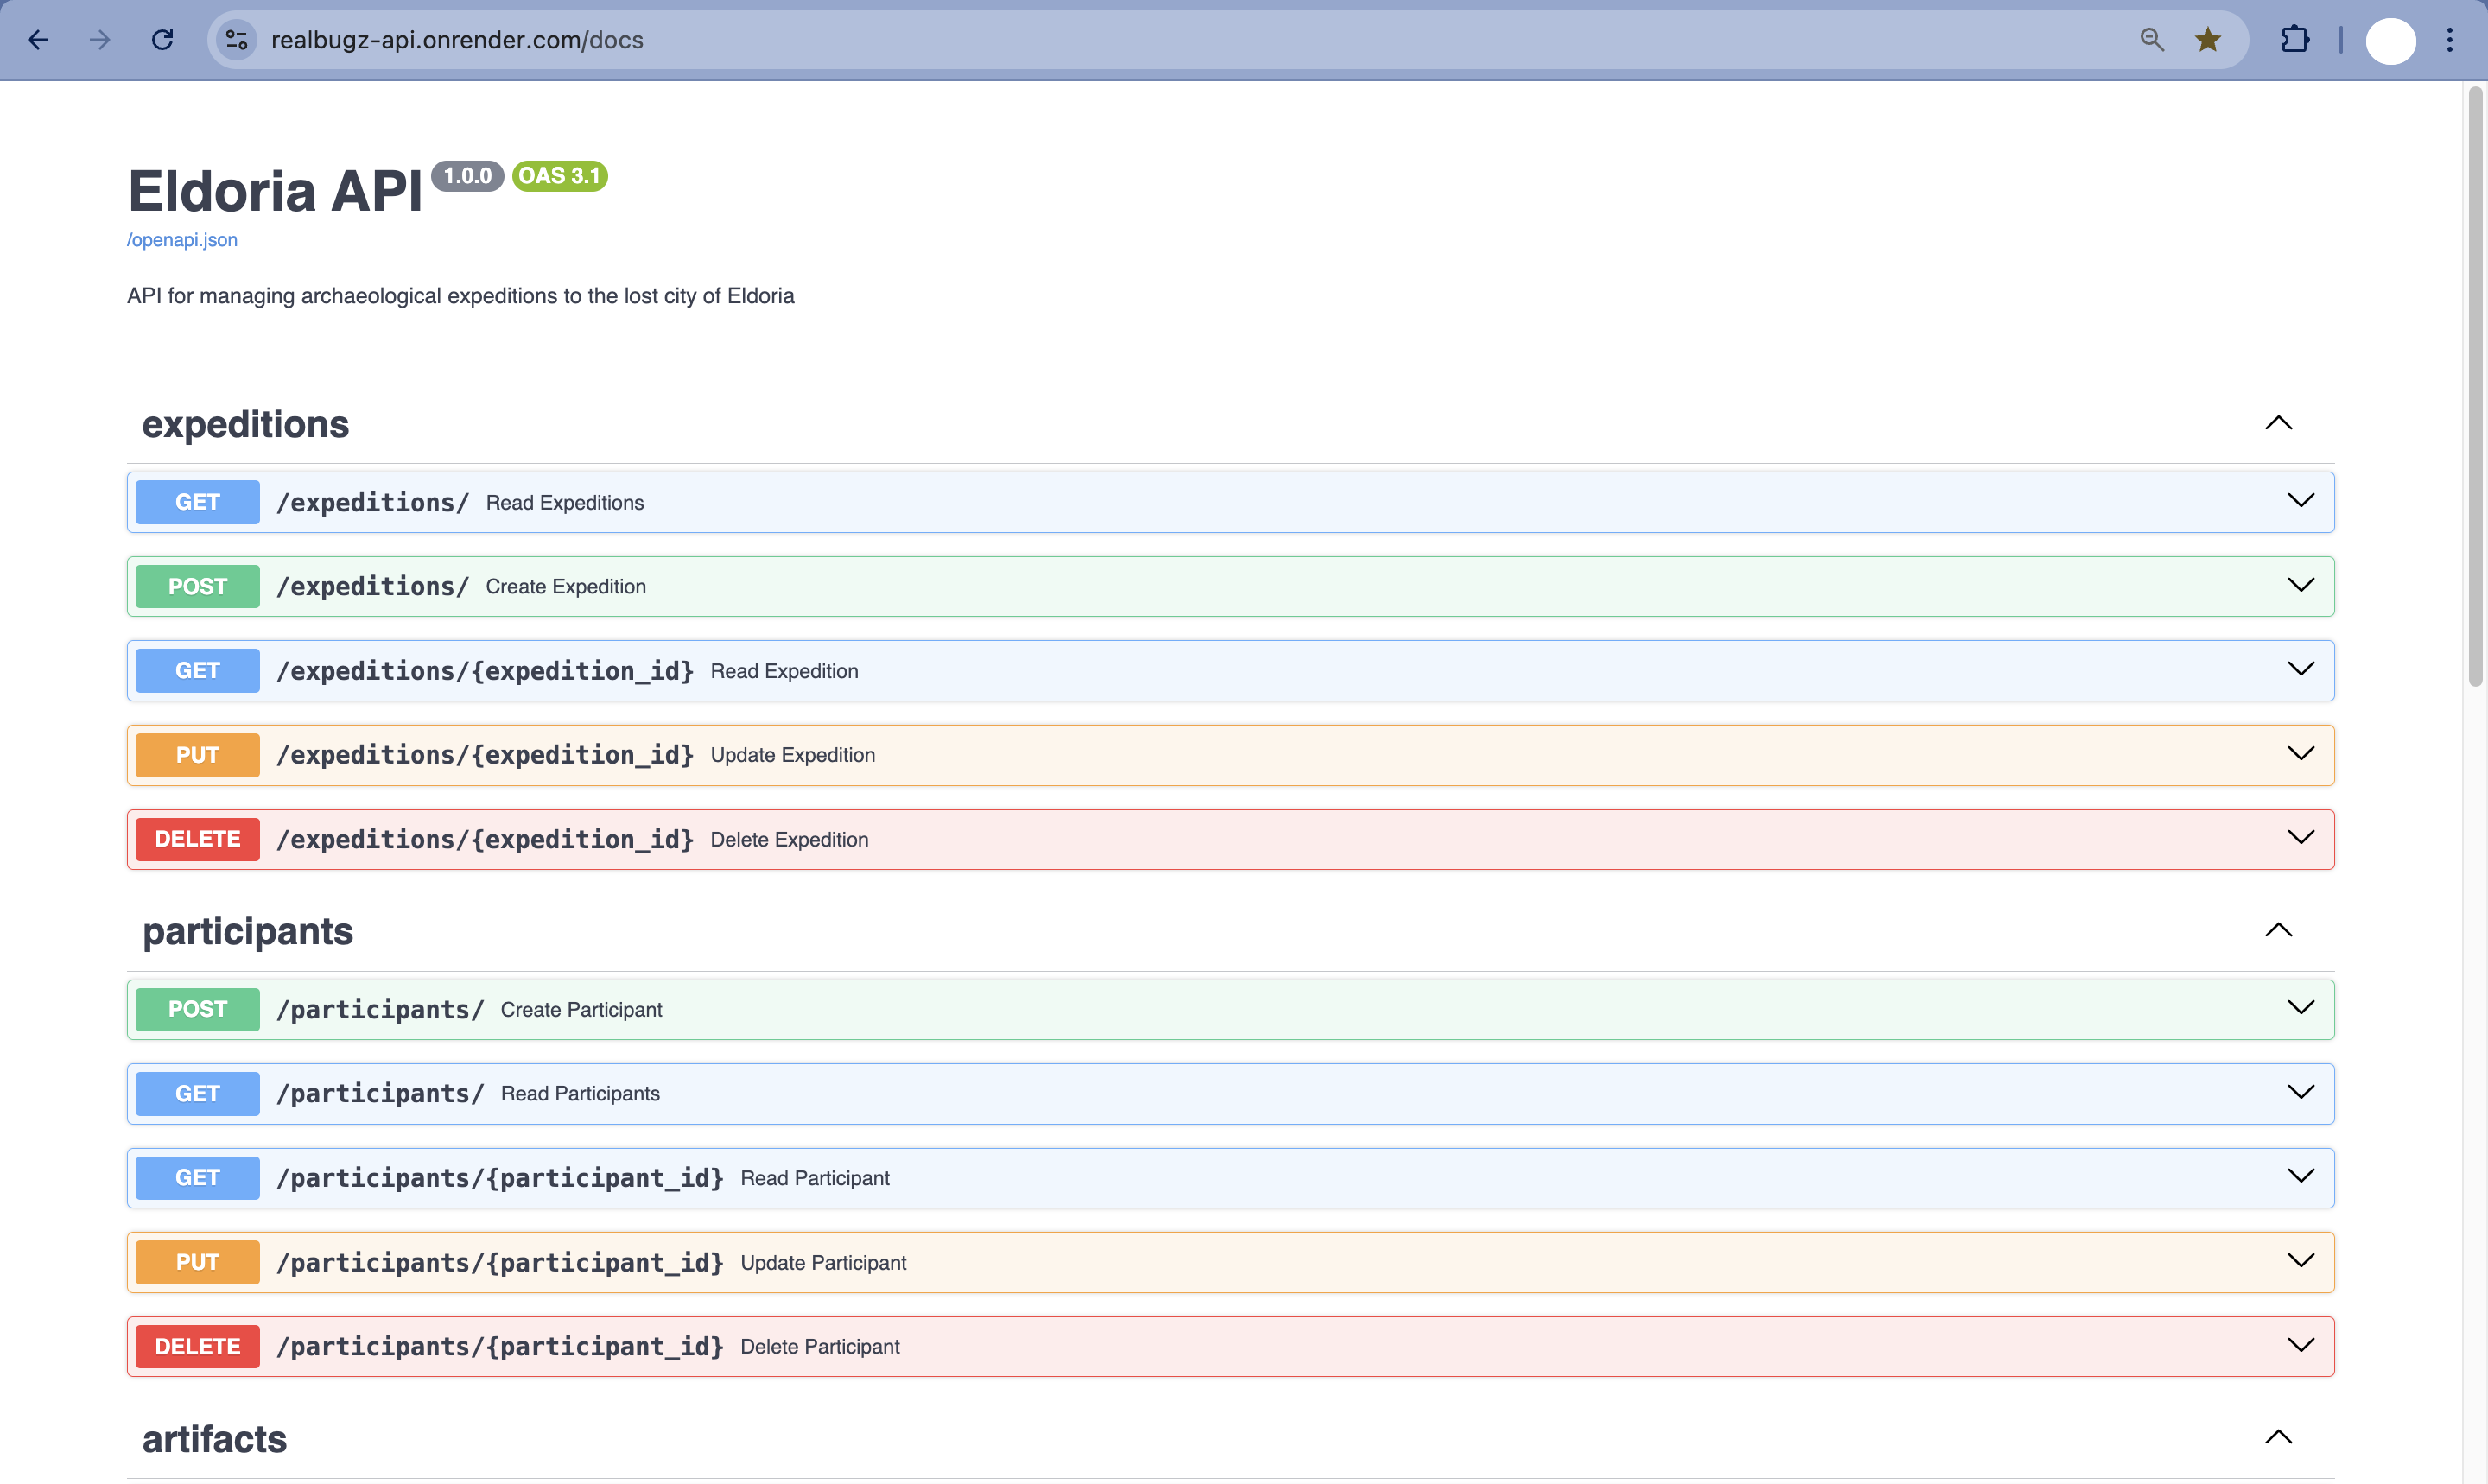Viewport: 2488px width, 1484px height.
Task: Expand POST Create Expedition endpoint
Action: click(2300, 586)
